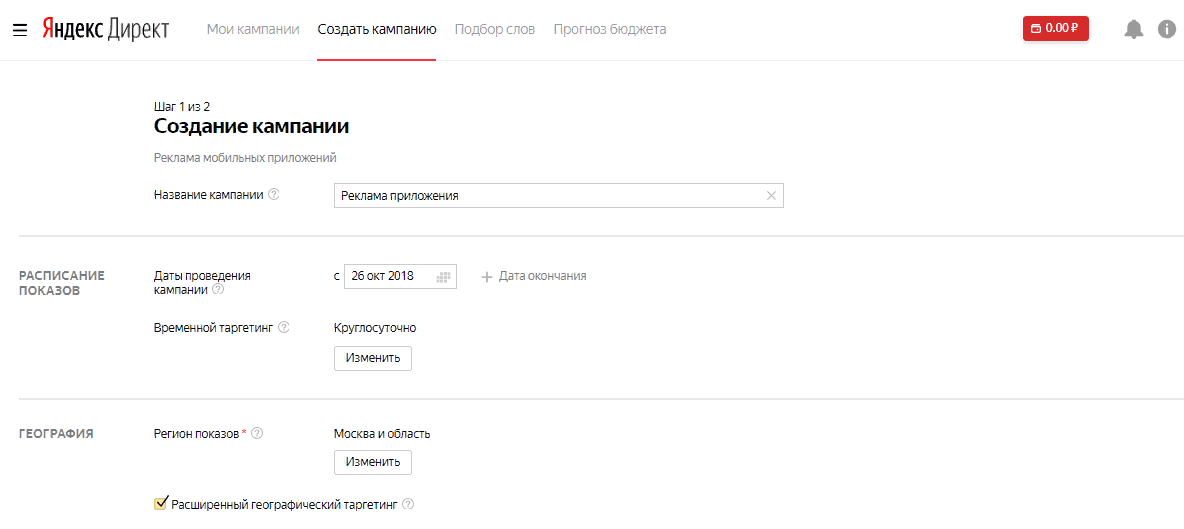The width and height of the screenshot is (1184, 529).
Task: Clear the campaign name with X icon
Action: click(771, 195)
